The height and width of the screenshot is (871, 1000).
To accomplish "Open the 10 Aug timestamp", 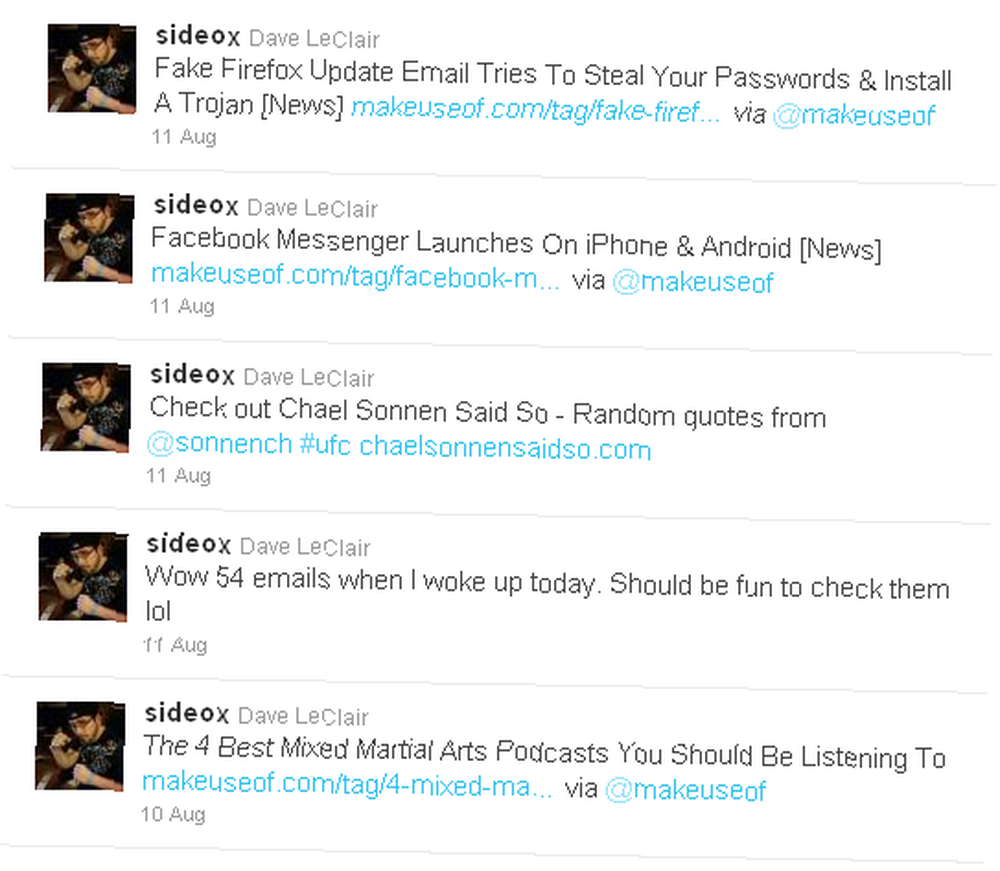I will (x=173, y=814).
